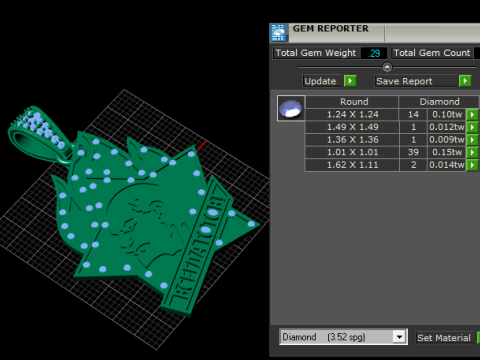Select the round gem thumbnail
This screenshot has height=360, width=480.
point(291,108)
